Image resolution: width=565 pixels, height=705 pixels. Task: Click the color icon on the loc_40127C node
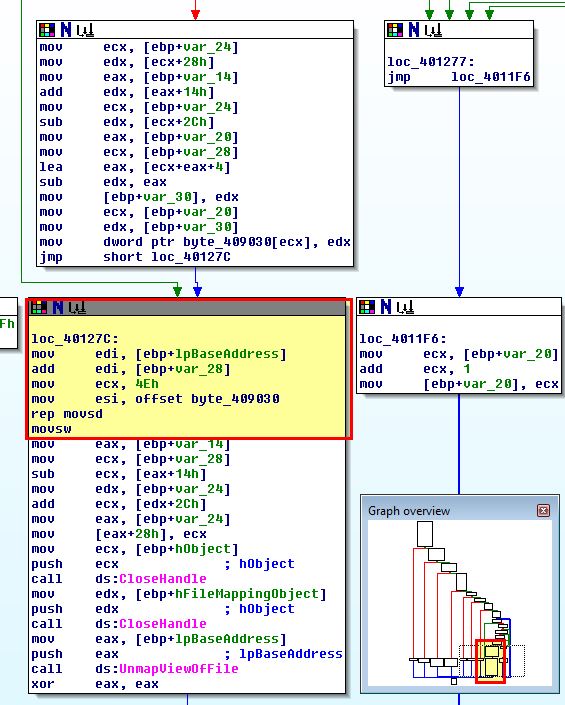(x=39, y=307)
